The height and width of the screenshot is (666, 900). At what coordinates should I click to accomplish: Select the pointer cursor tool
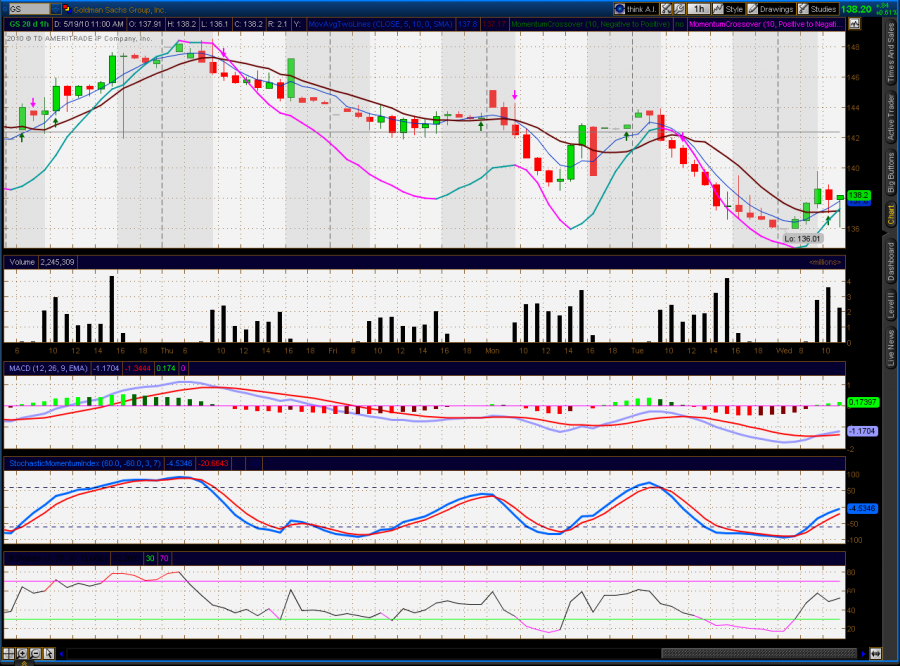(48, 653)
